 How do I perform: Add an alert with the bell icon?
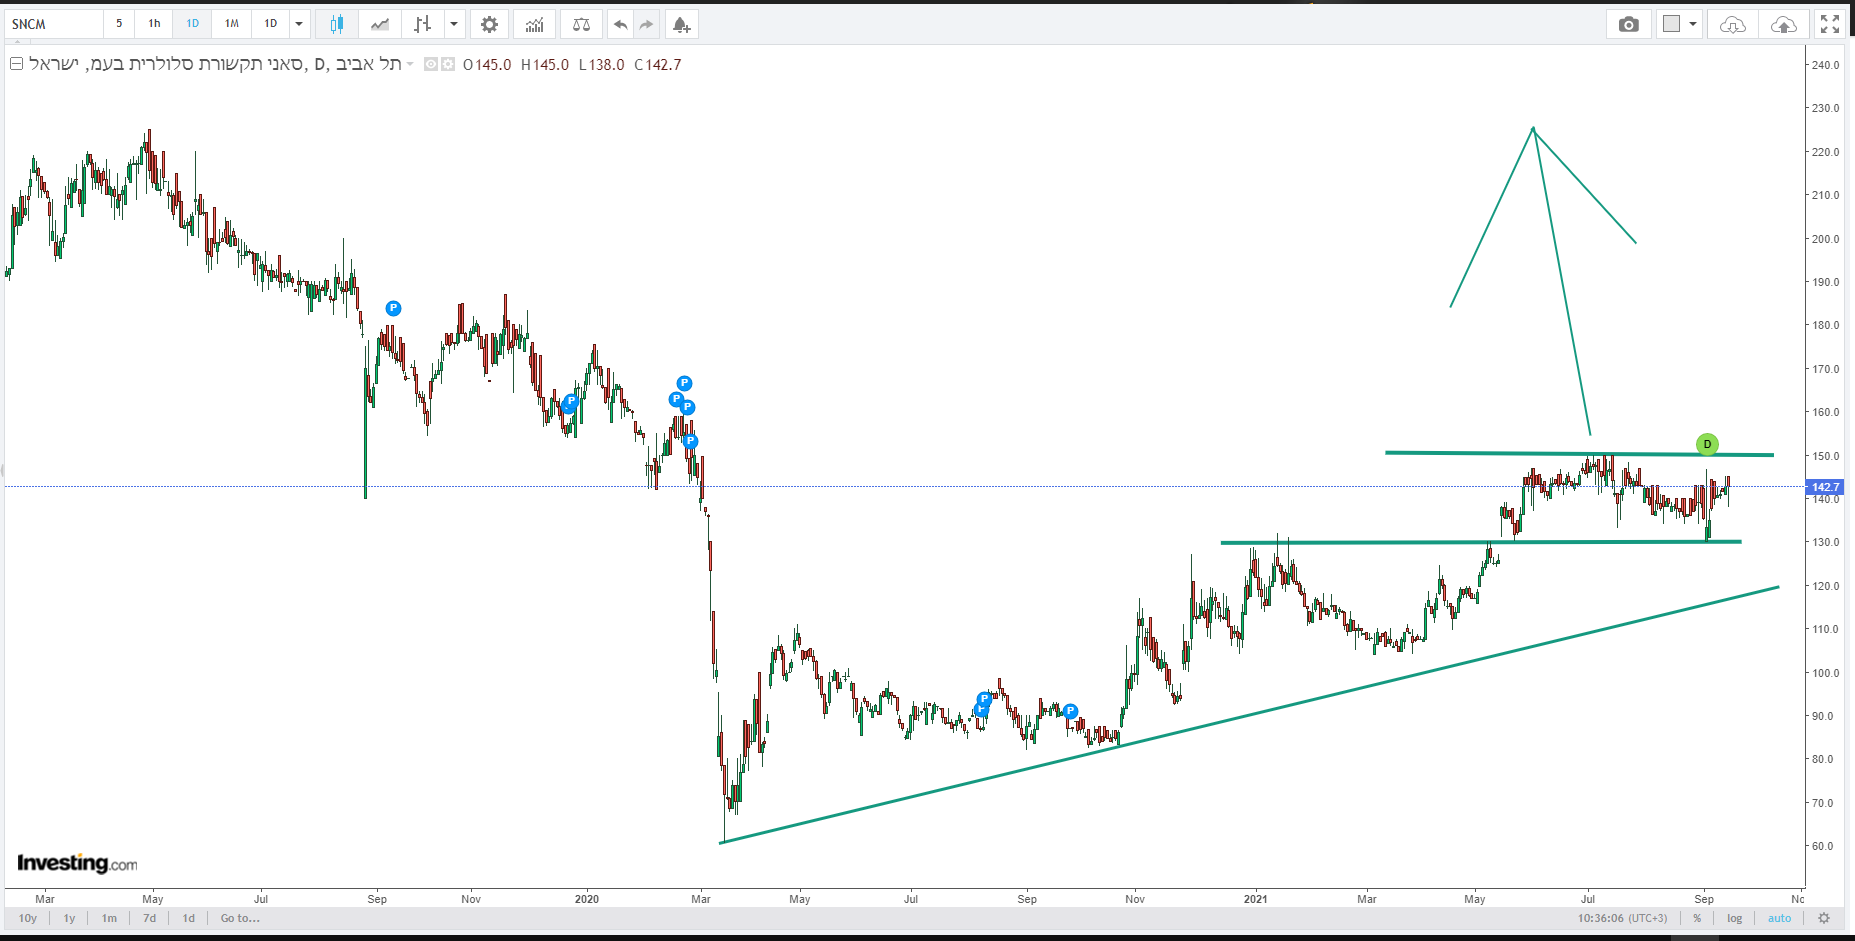click(681, 24)
